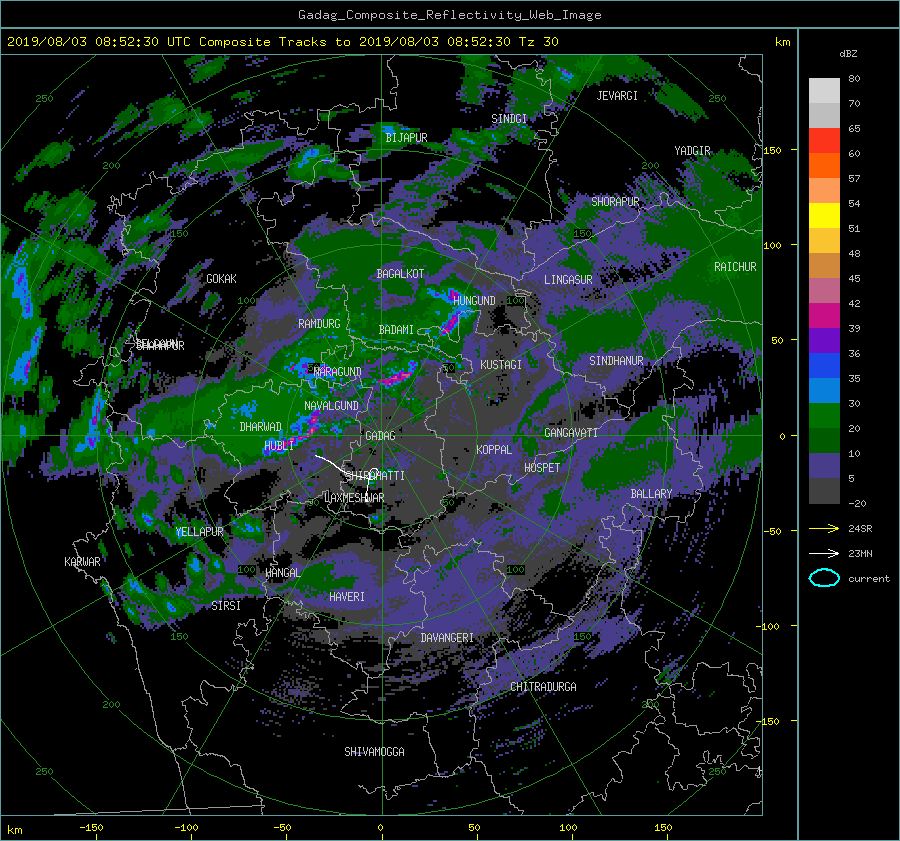The height and width of the screenshot is (841, 900).
Task: Select the yellow 51 dBZ color swatch
Action: 824,215
